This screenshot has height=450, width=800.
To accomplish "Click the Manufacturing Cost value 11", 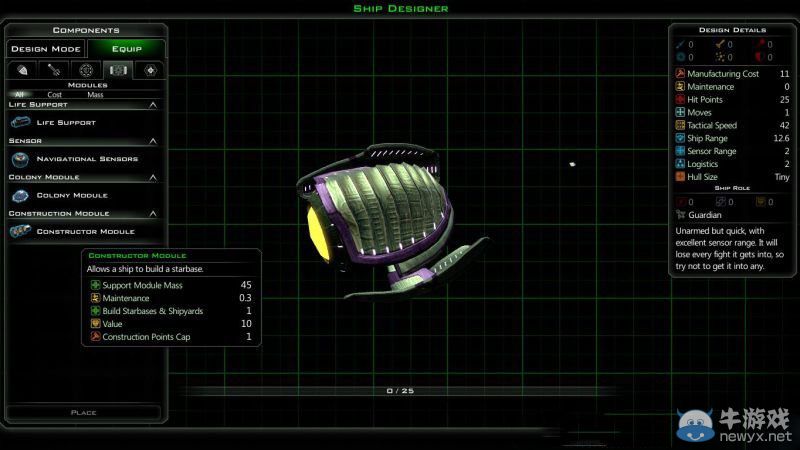I will point(784,73).
